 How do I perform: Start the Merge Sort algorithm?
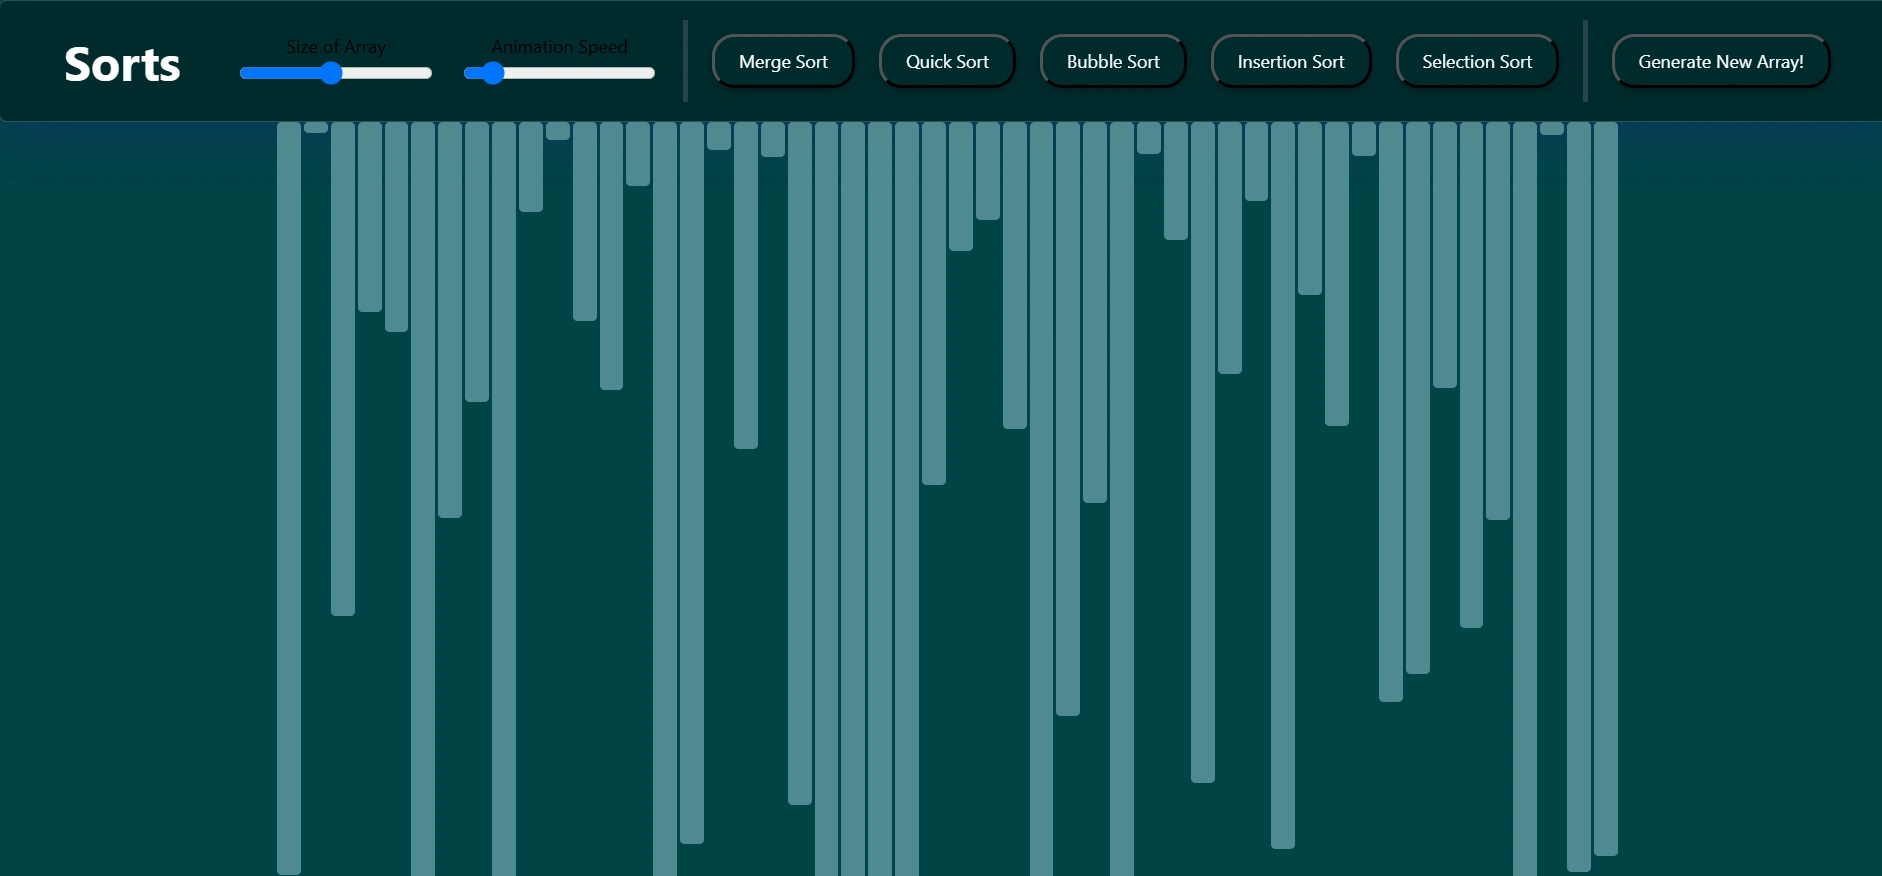coord(783,62)
